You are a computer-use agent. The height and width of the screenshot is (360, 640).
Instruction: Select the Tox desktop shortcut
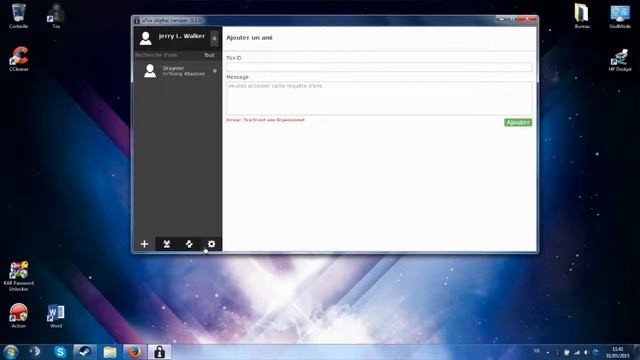coord(56,16)
